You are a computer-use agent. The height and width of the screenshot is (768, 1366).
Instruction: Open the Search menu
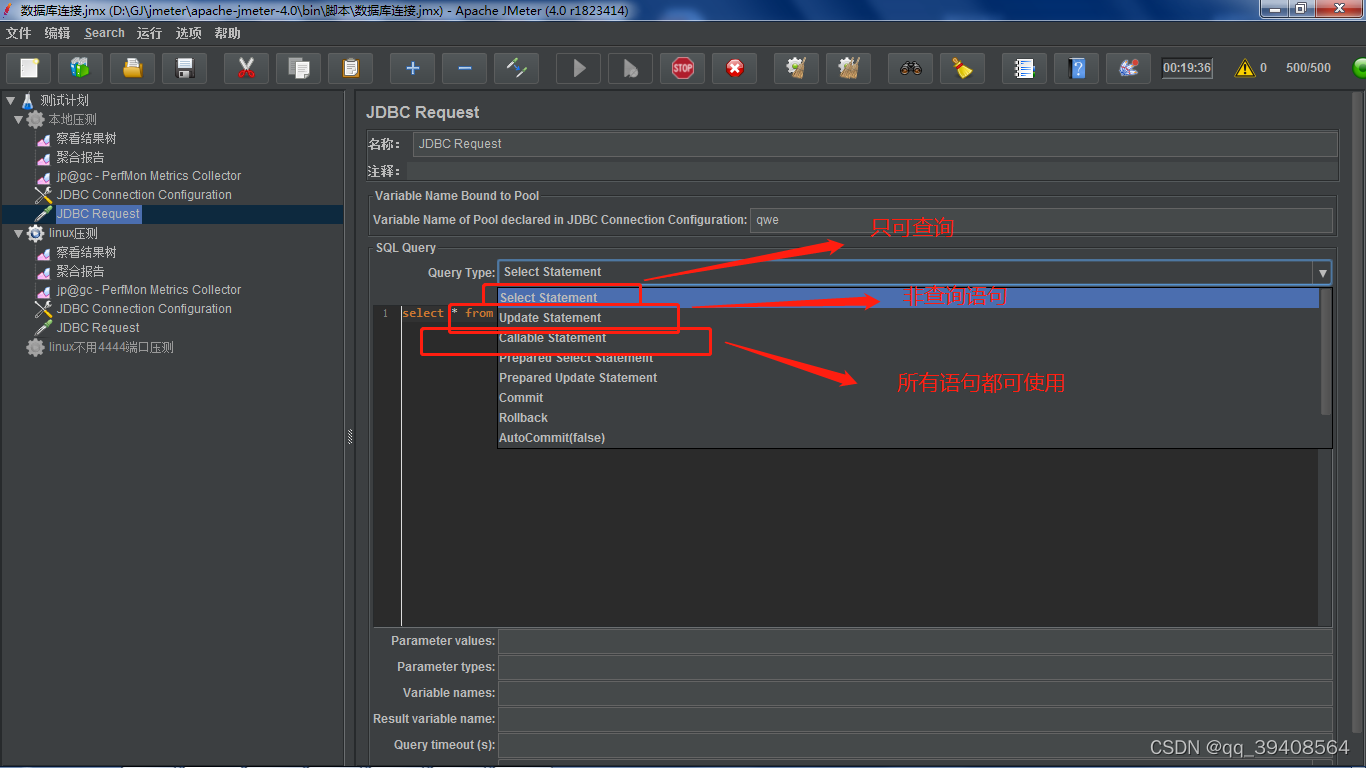point(104,33)
